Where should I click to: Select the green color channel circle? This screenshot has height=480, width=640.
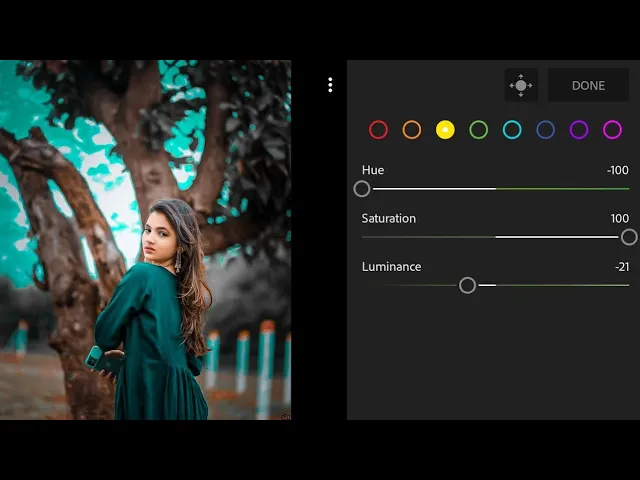pos(479,130)
